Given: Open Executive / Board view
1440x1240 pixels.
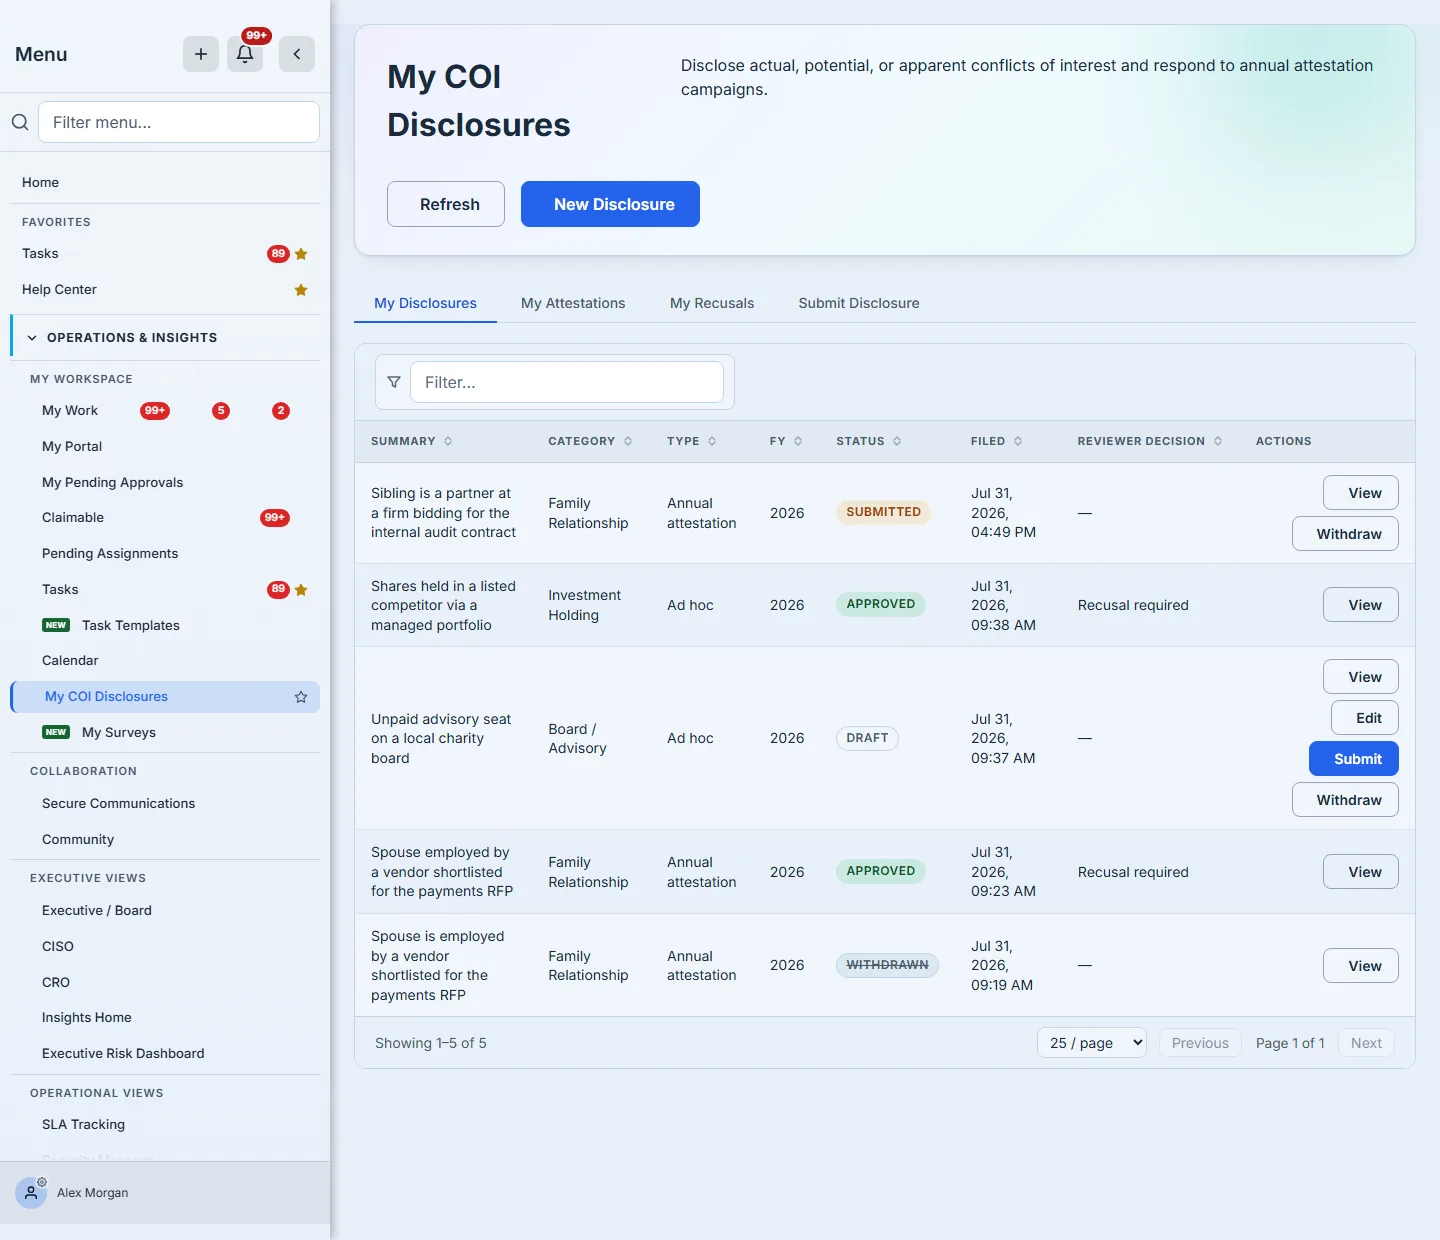Looking at the screenshot, I should (x=165, y=910).
